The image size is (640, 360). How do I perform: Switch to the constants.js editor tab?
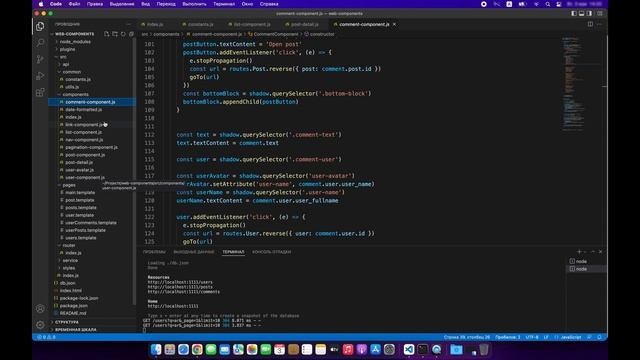[200, 24]
